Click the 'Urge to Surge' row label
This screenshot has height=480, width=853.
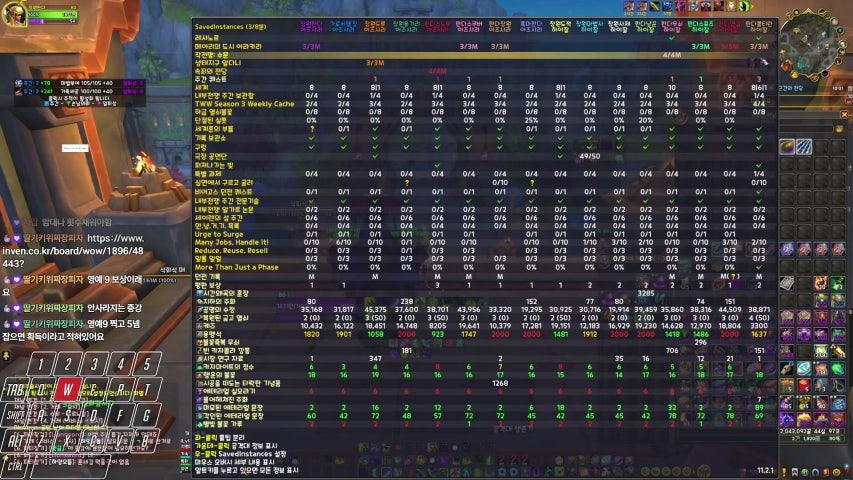(218, 234)
